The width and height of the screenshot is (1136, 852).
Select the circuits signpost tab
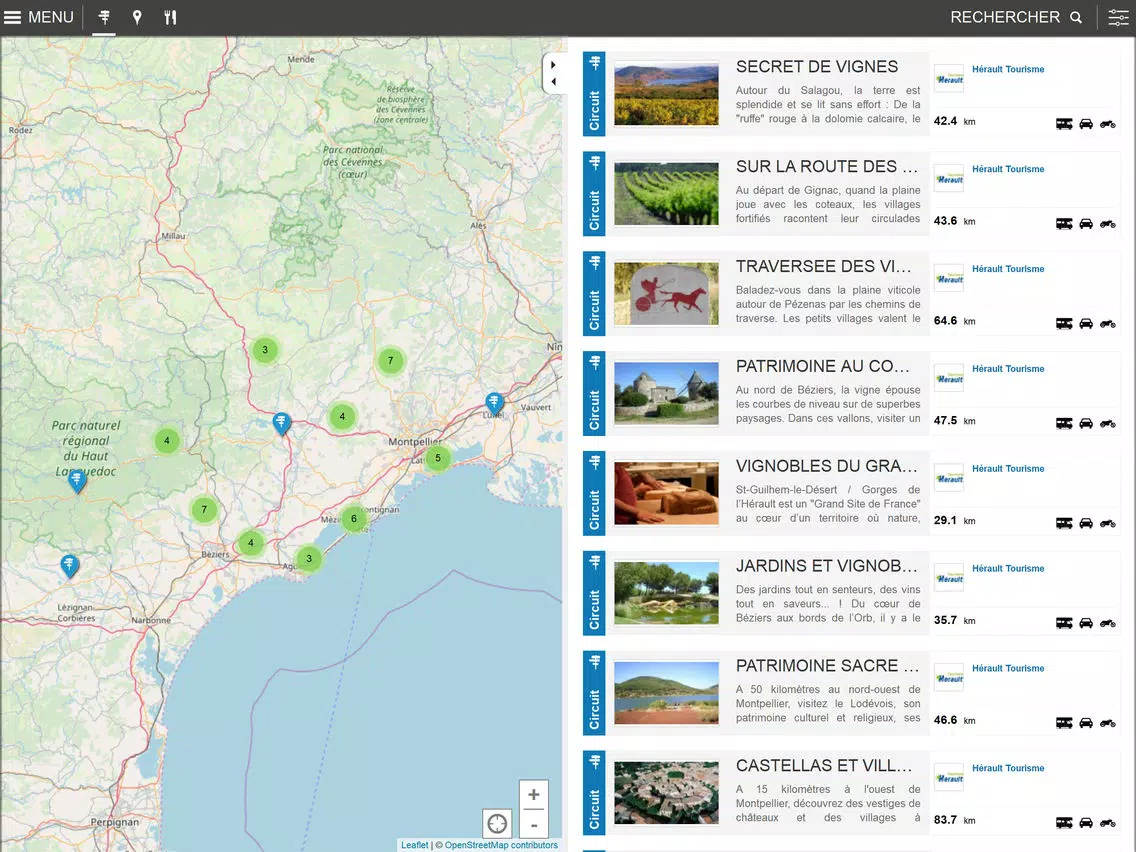click(x=104, y=17)
